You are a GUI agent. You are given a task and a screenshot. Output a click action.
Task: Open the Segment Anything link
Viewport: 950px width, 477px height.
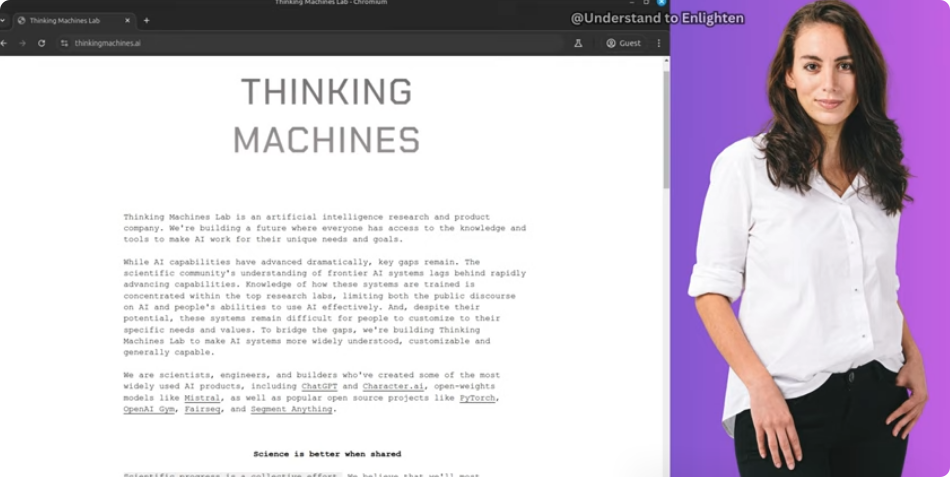[x=293, y=409]
